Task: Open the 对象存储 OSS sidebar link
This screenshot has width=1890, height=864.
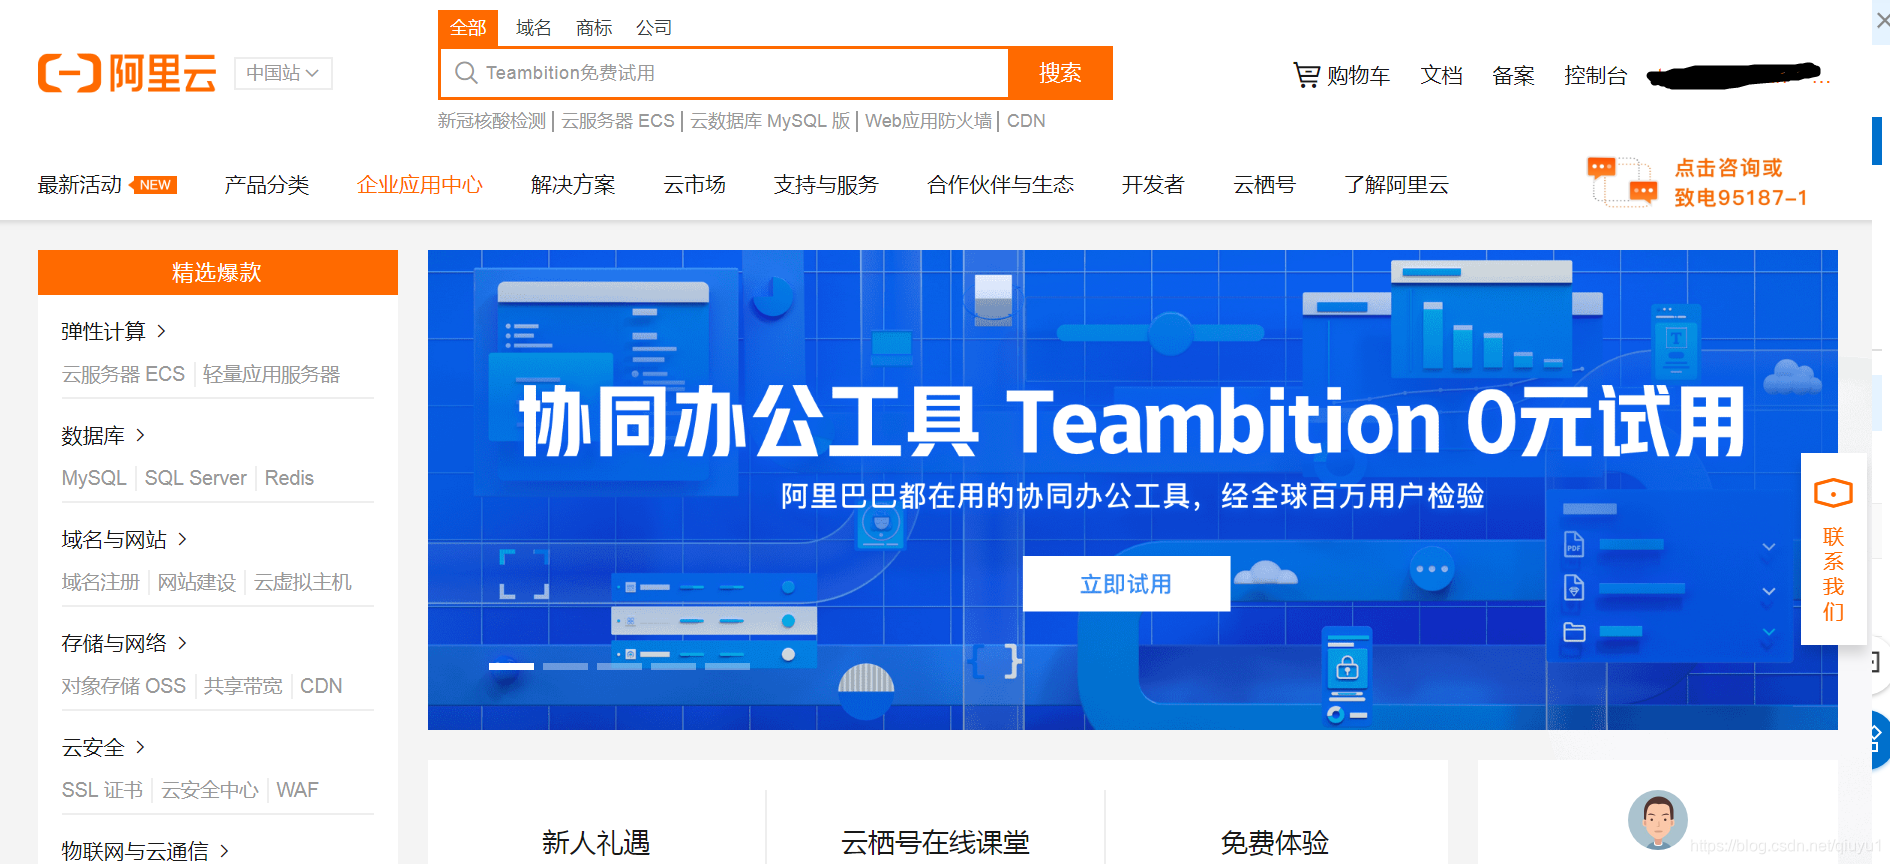Action: 124,686
